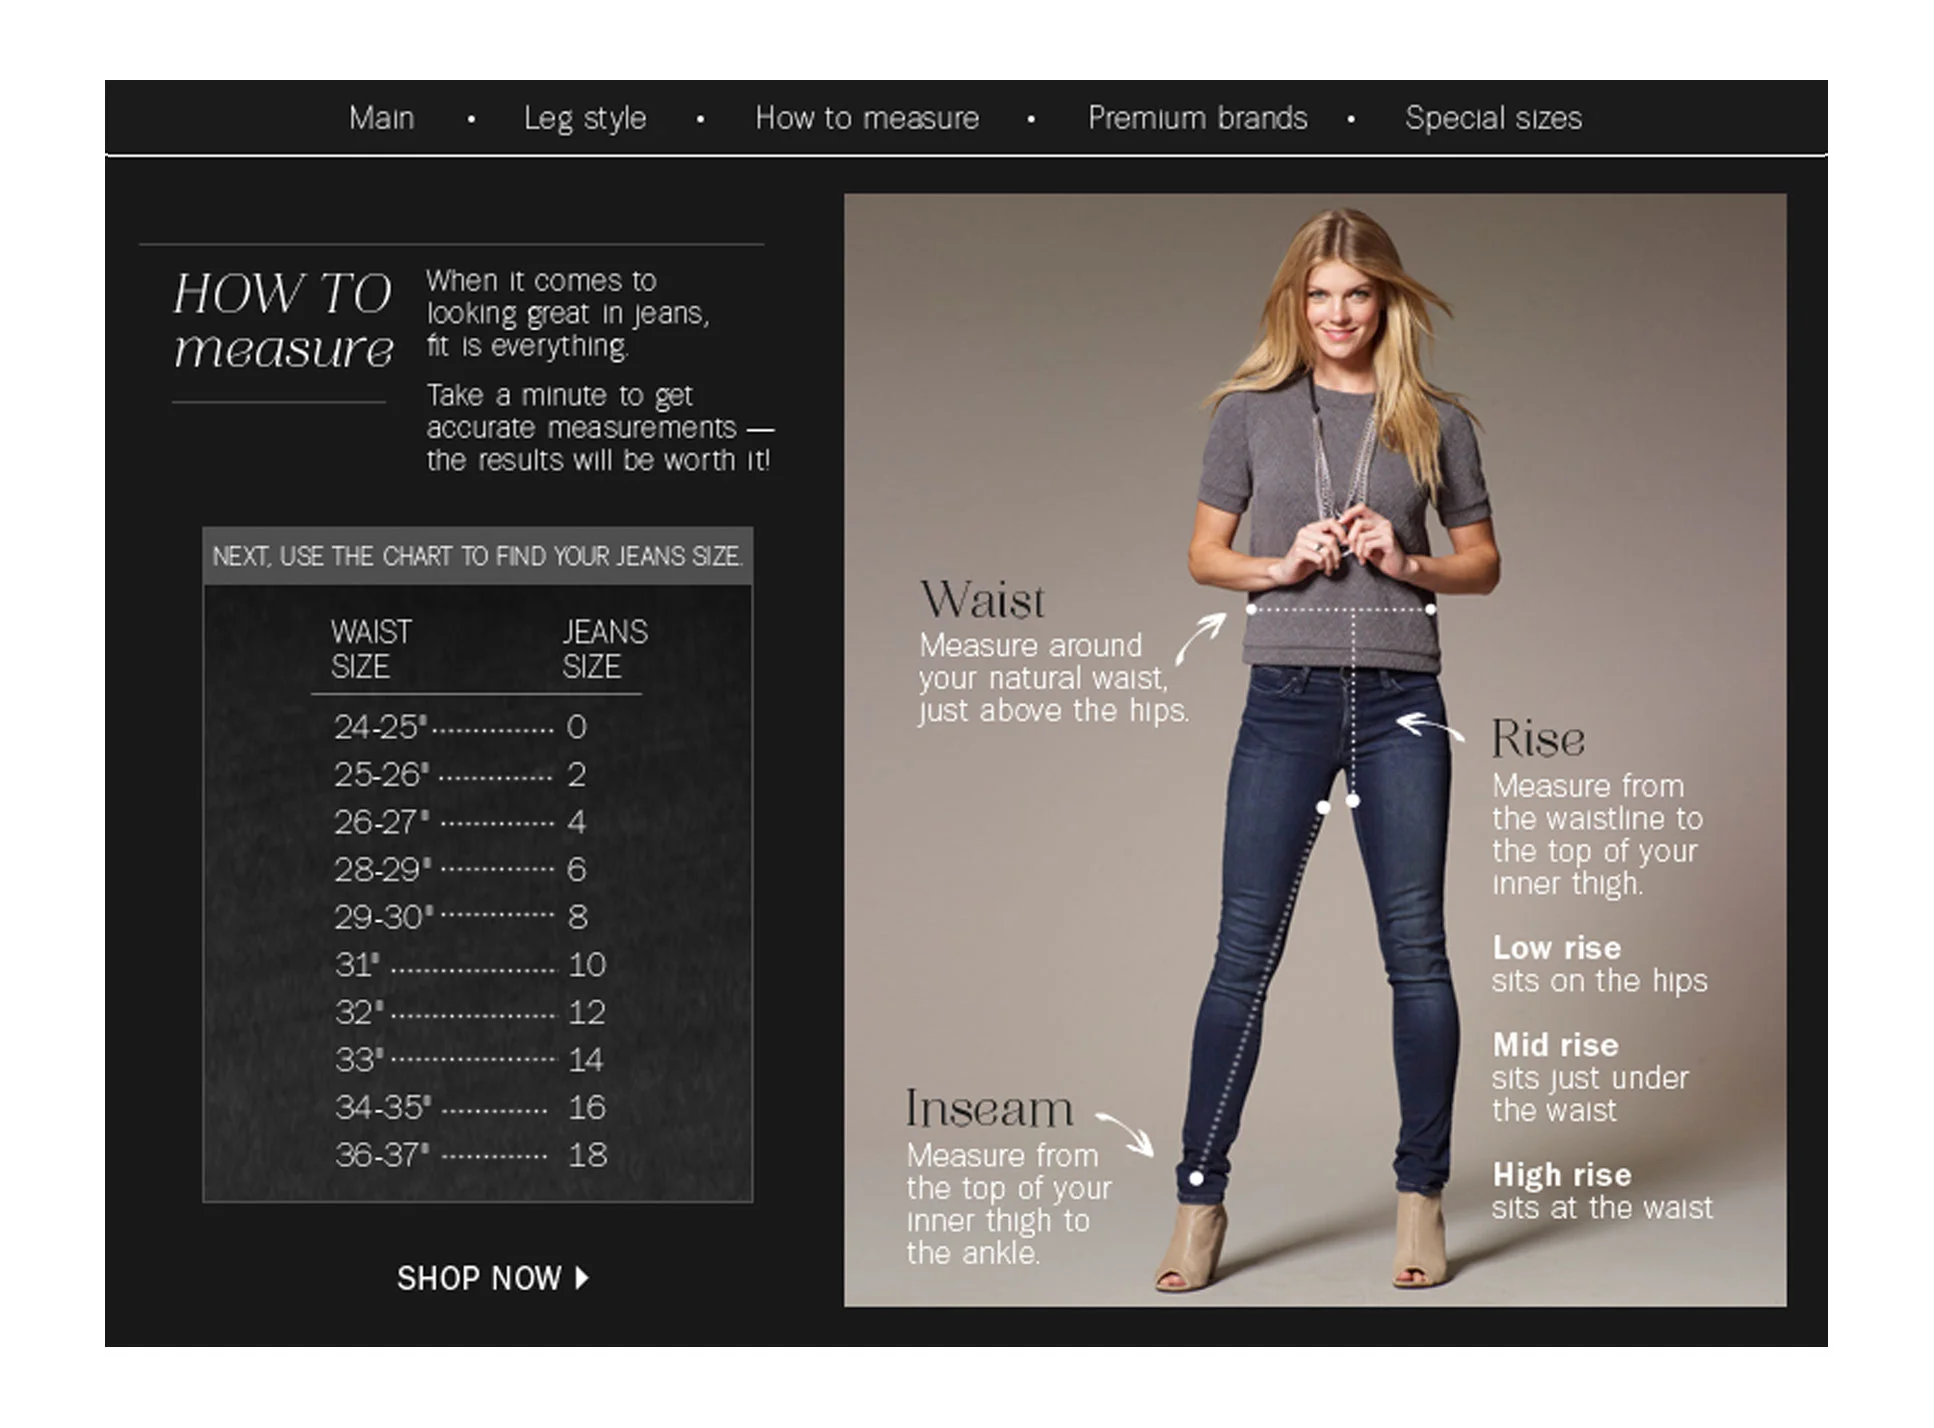Click 'sits at the waist' text
This screenshot has height=1428, width=1934.
coord(1602,1208)
